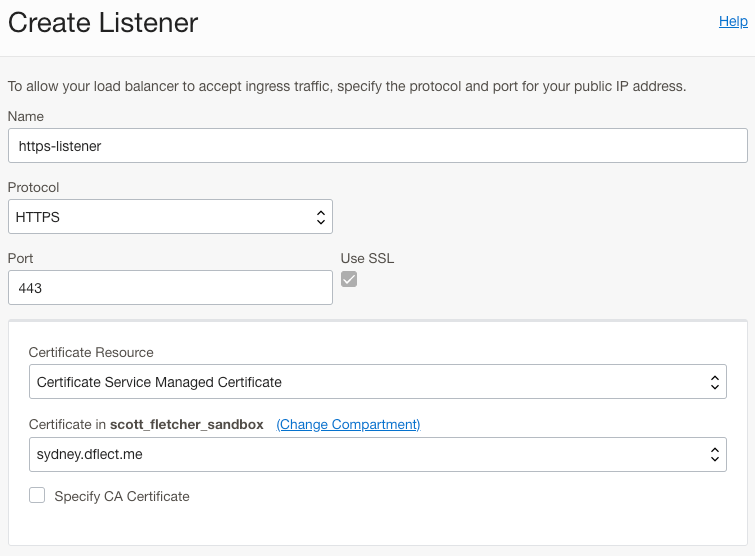
Task: Click the Name field containing https-listener
Action: click(377, 145)
